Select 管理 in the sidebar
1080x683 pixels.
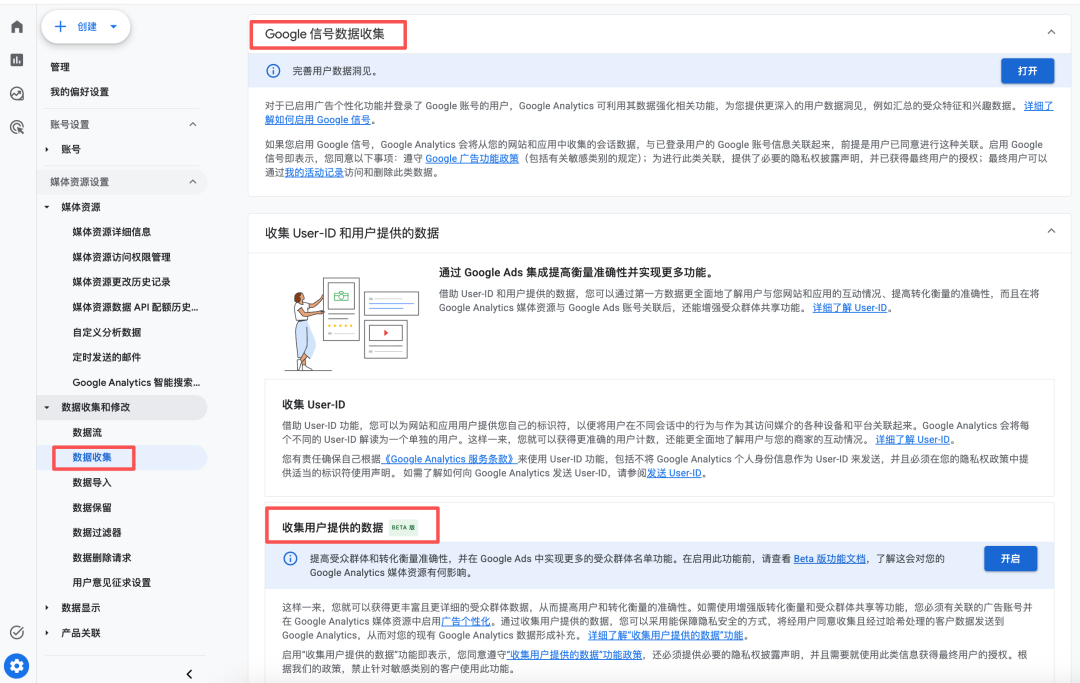point(60,67)
